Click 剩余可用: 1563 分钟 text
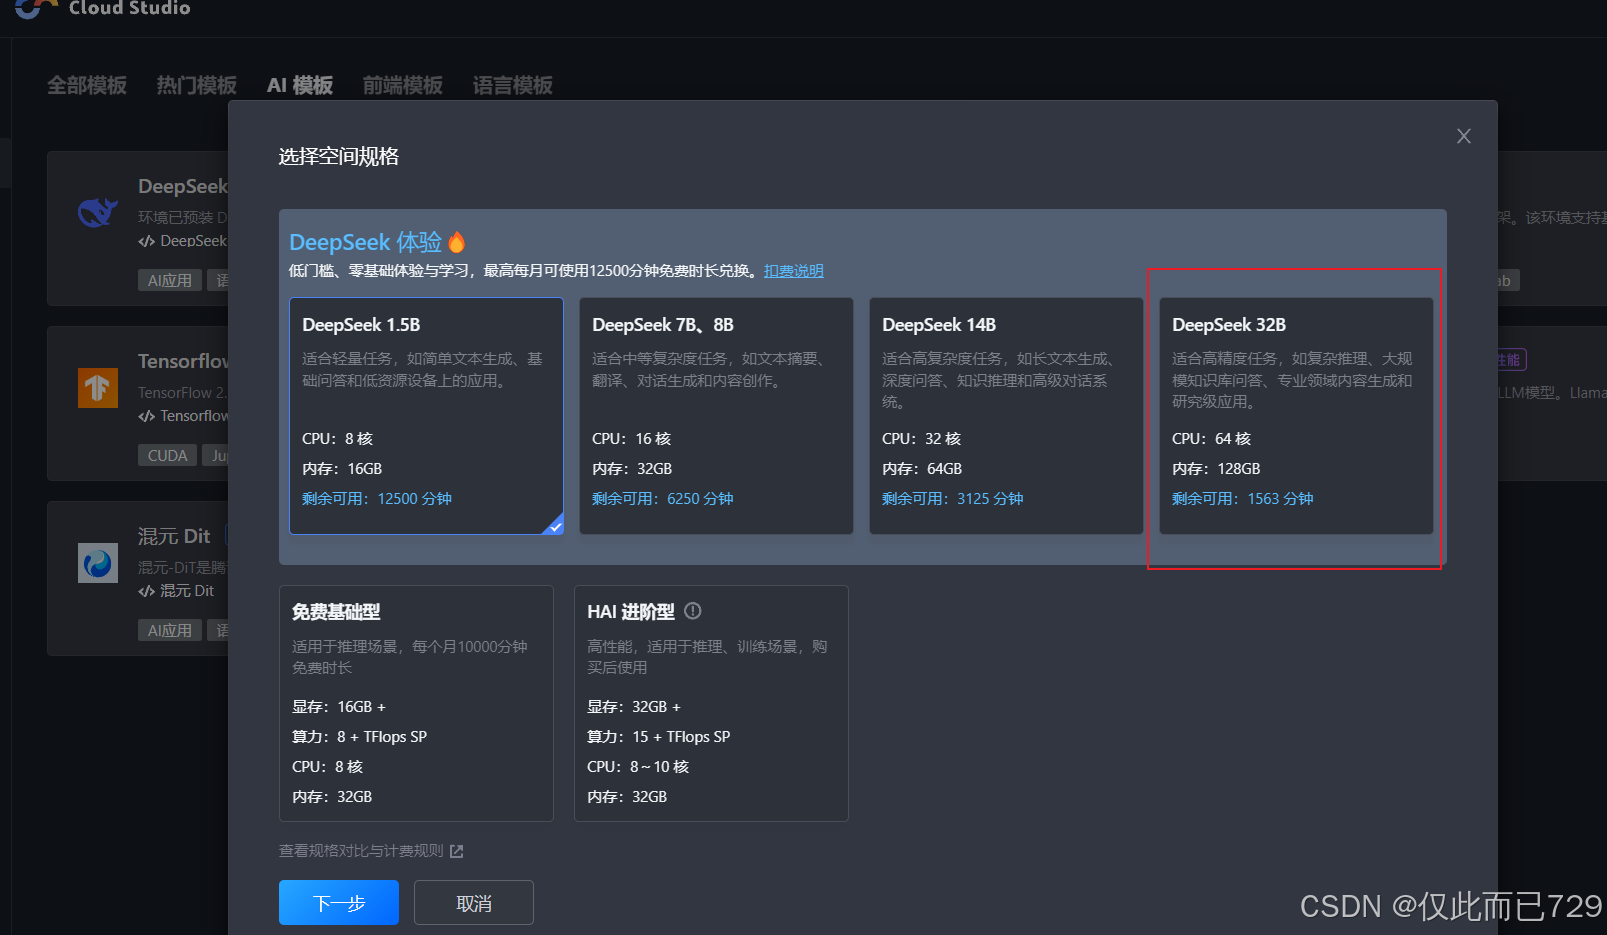This screenshot has height=935, width=1607. pos(1243,499)
